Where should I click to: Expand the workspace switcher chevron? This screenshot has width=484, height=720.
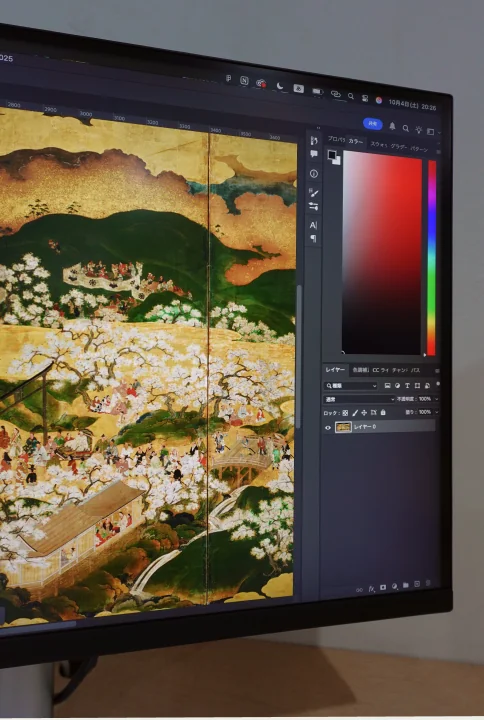pyautogui.click(x=439, y=133)
